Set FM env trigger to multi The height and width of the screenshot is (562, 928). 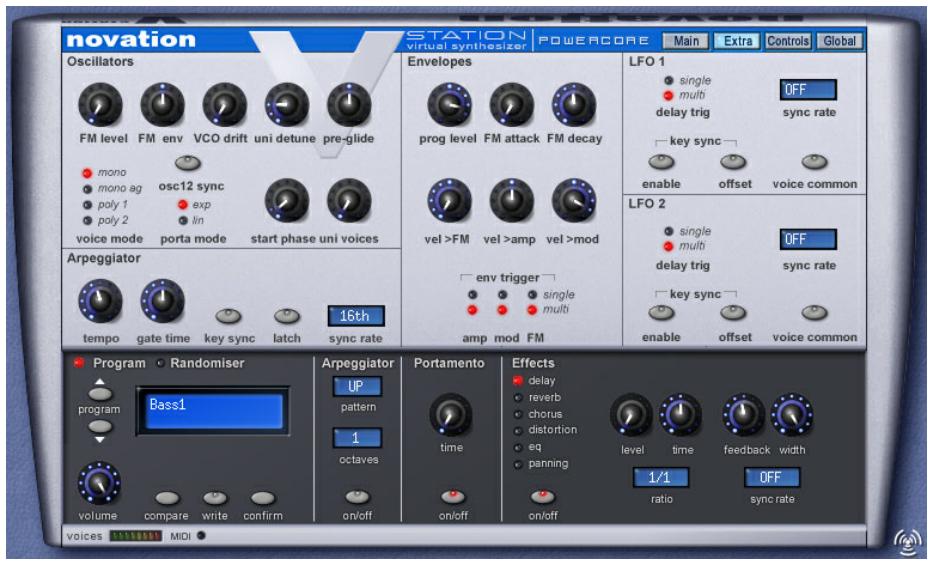(532, 309)
